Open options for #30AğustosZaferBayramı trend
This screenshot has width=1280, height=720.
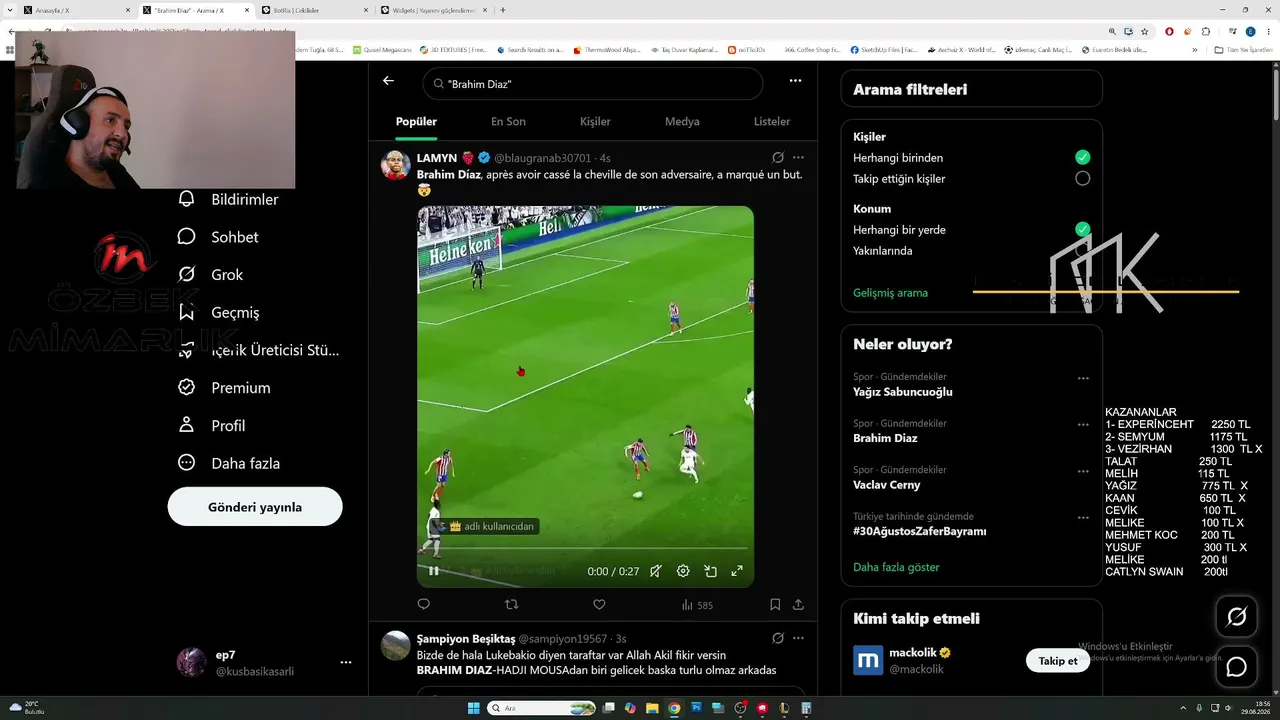[x=1083, y=518]
